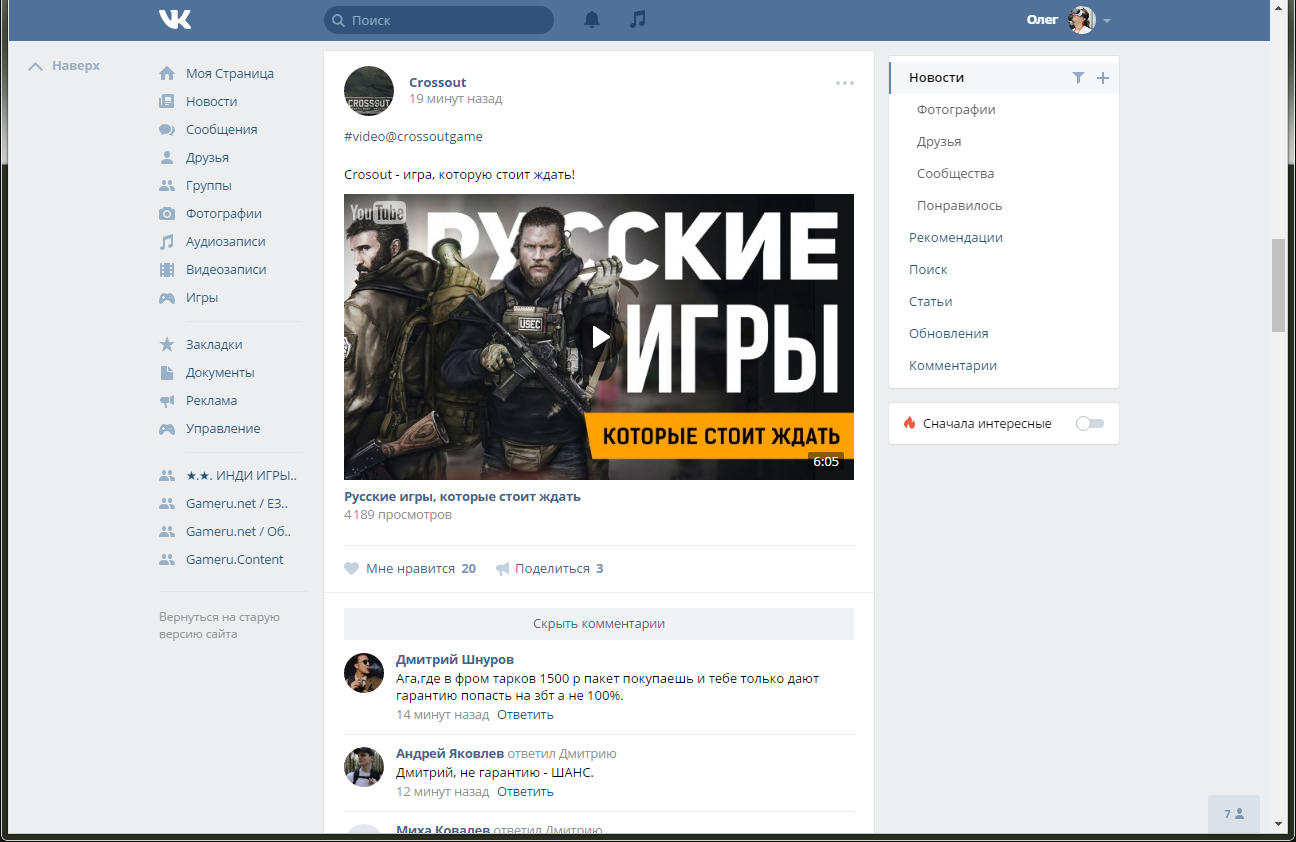The width and height of the screenshot is (1296, 842).
Task: Click the Поиск search field
Action: (x=439, y=20)
